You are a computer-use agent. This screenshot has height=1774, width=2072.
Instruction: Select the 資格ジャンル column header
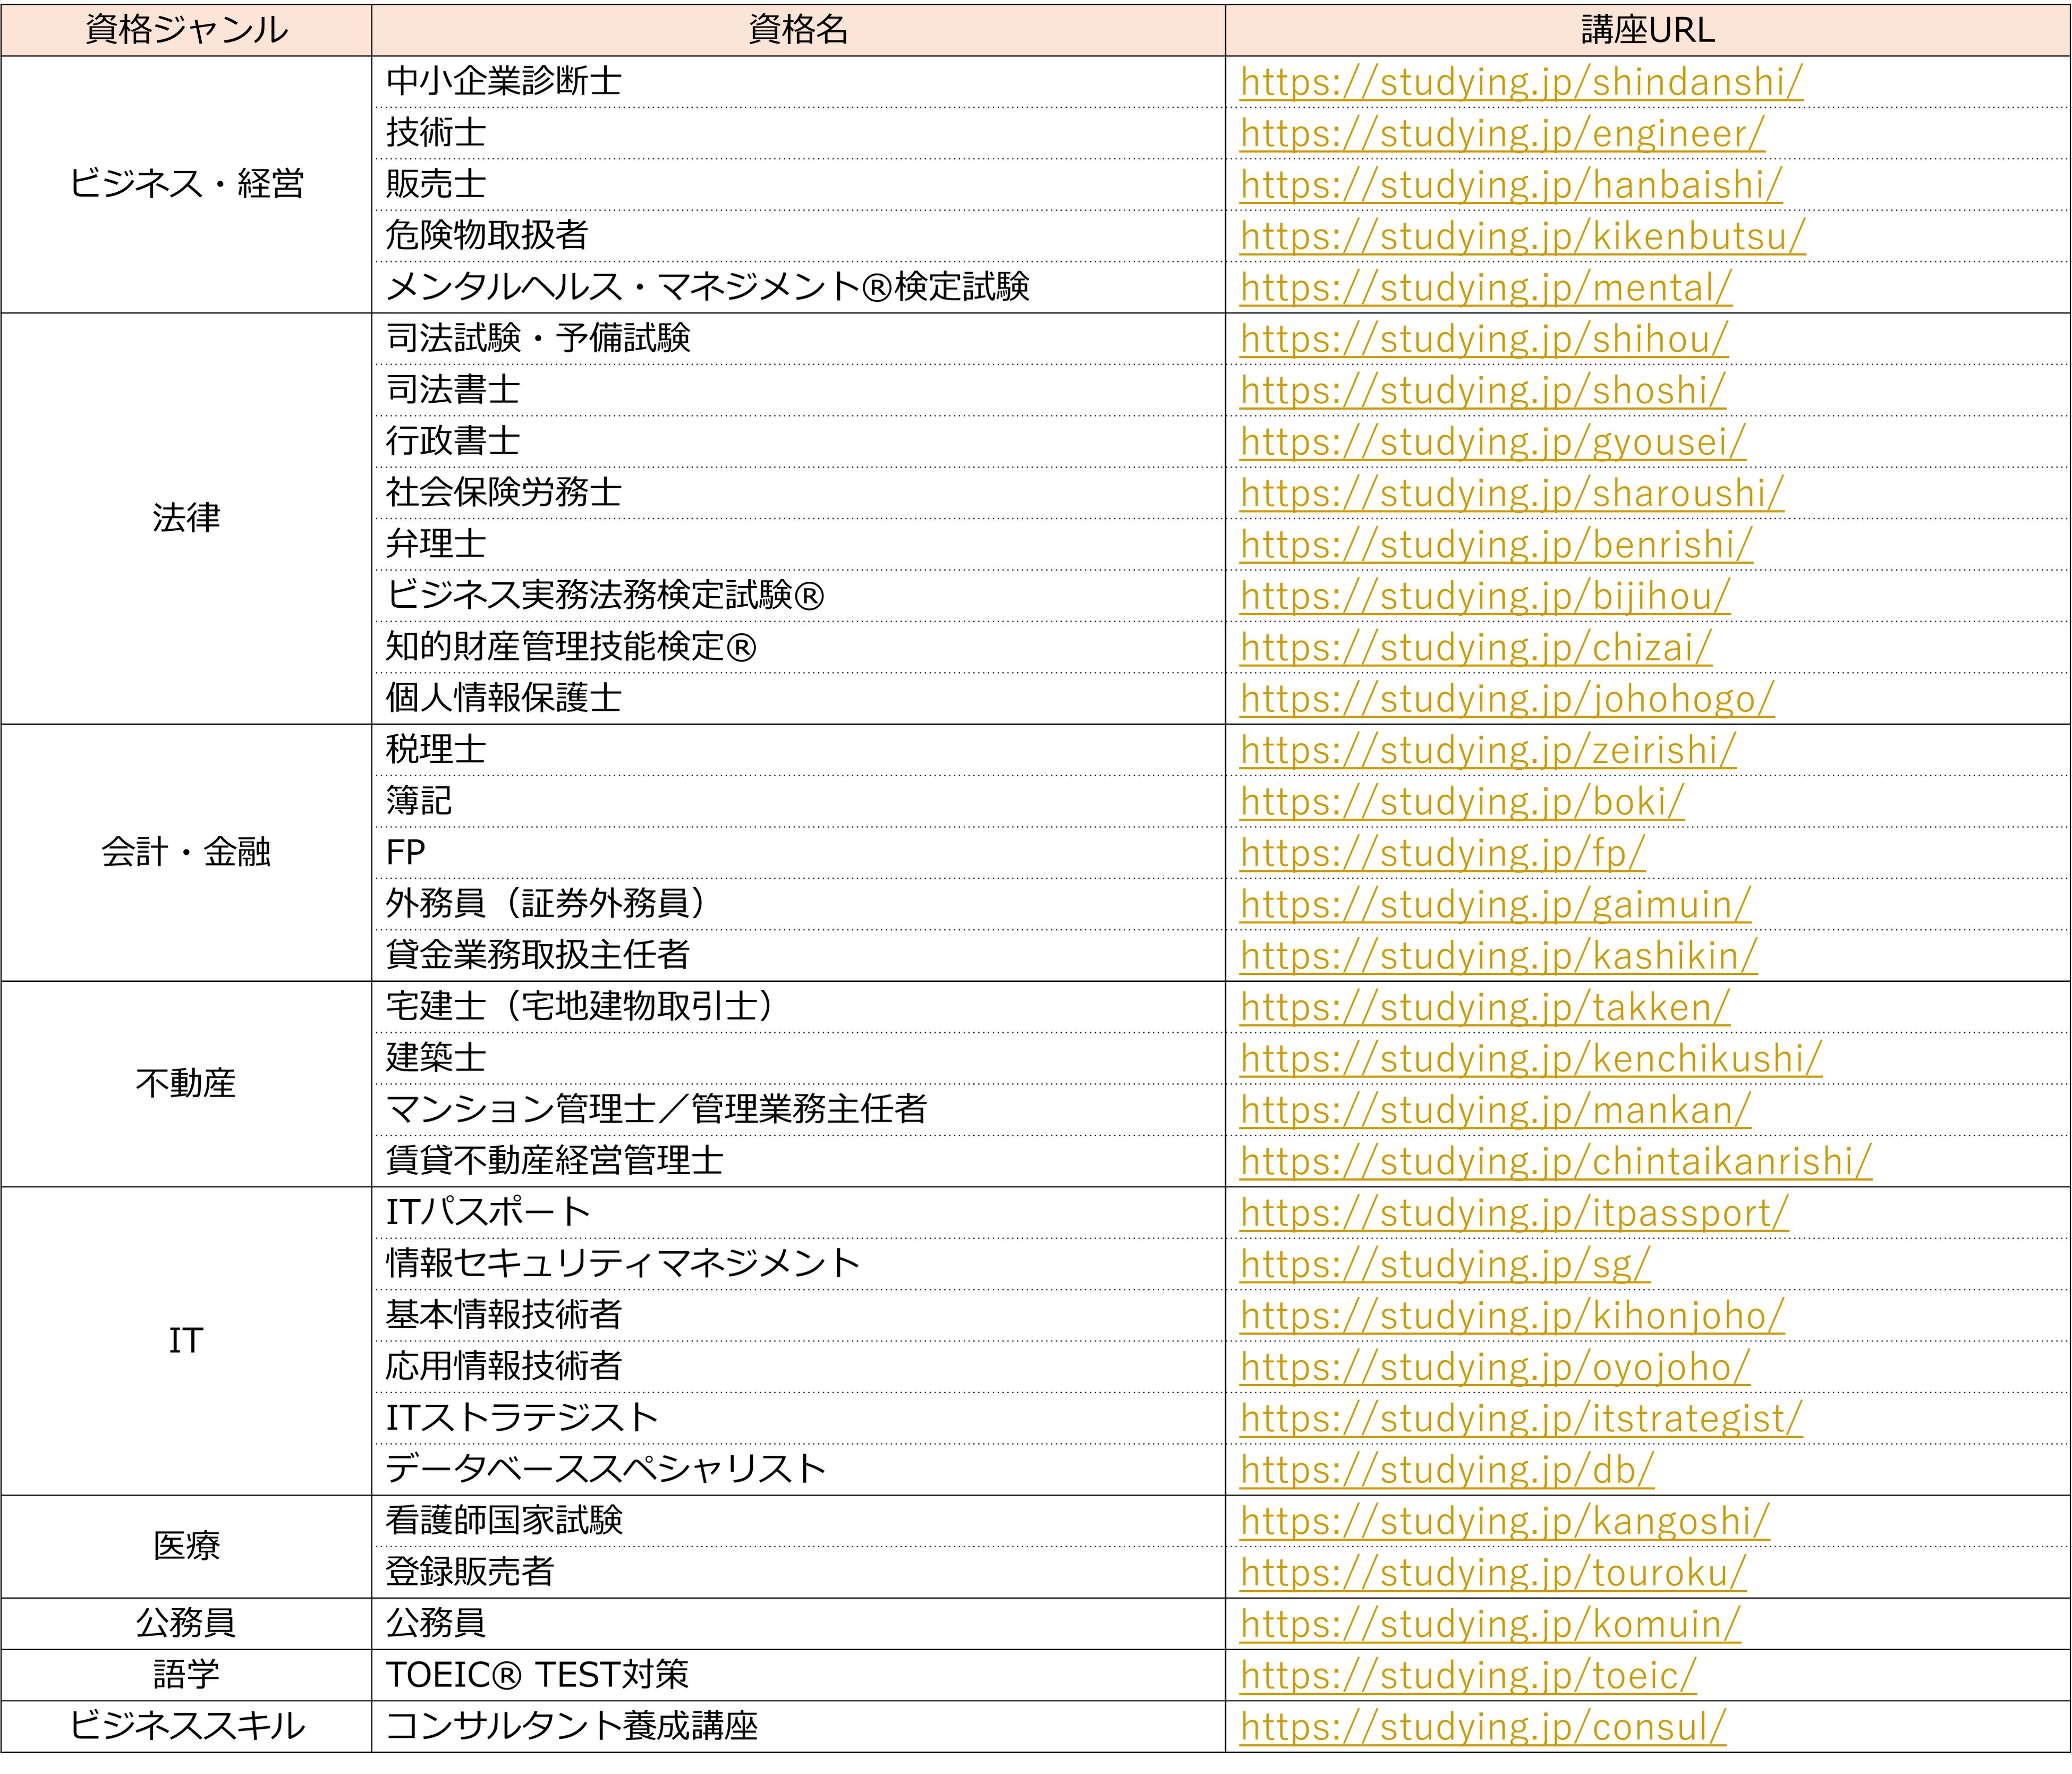[x=186, y=30]
